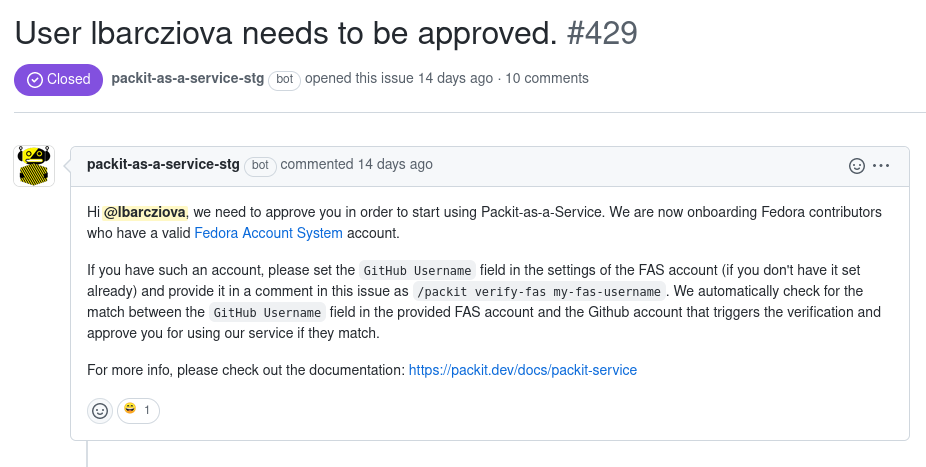The width and height of the screenshot is (926, 467).
Task: Click the "10 comments" text in the header
Action: coord(547,78)
